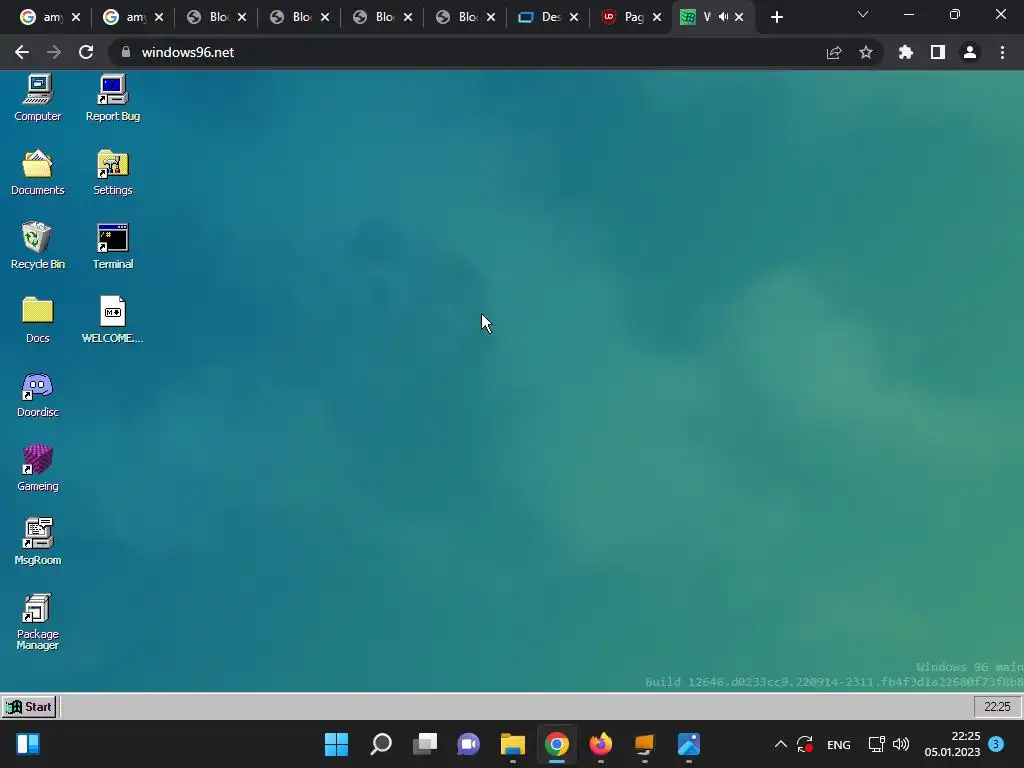Mute the Windows 96 tab audio icon
Viewport: 1024px width, 768px height.
click(x=724, y=17)
